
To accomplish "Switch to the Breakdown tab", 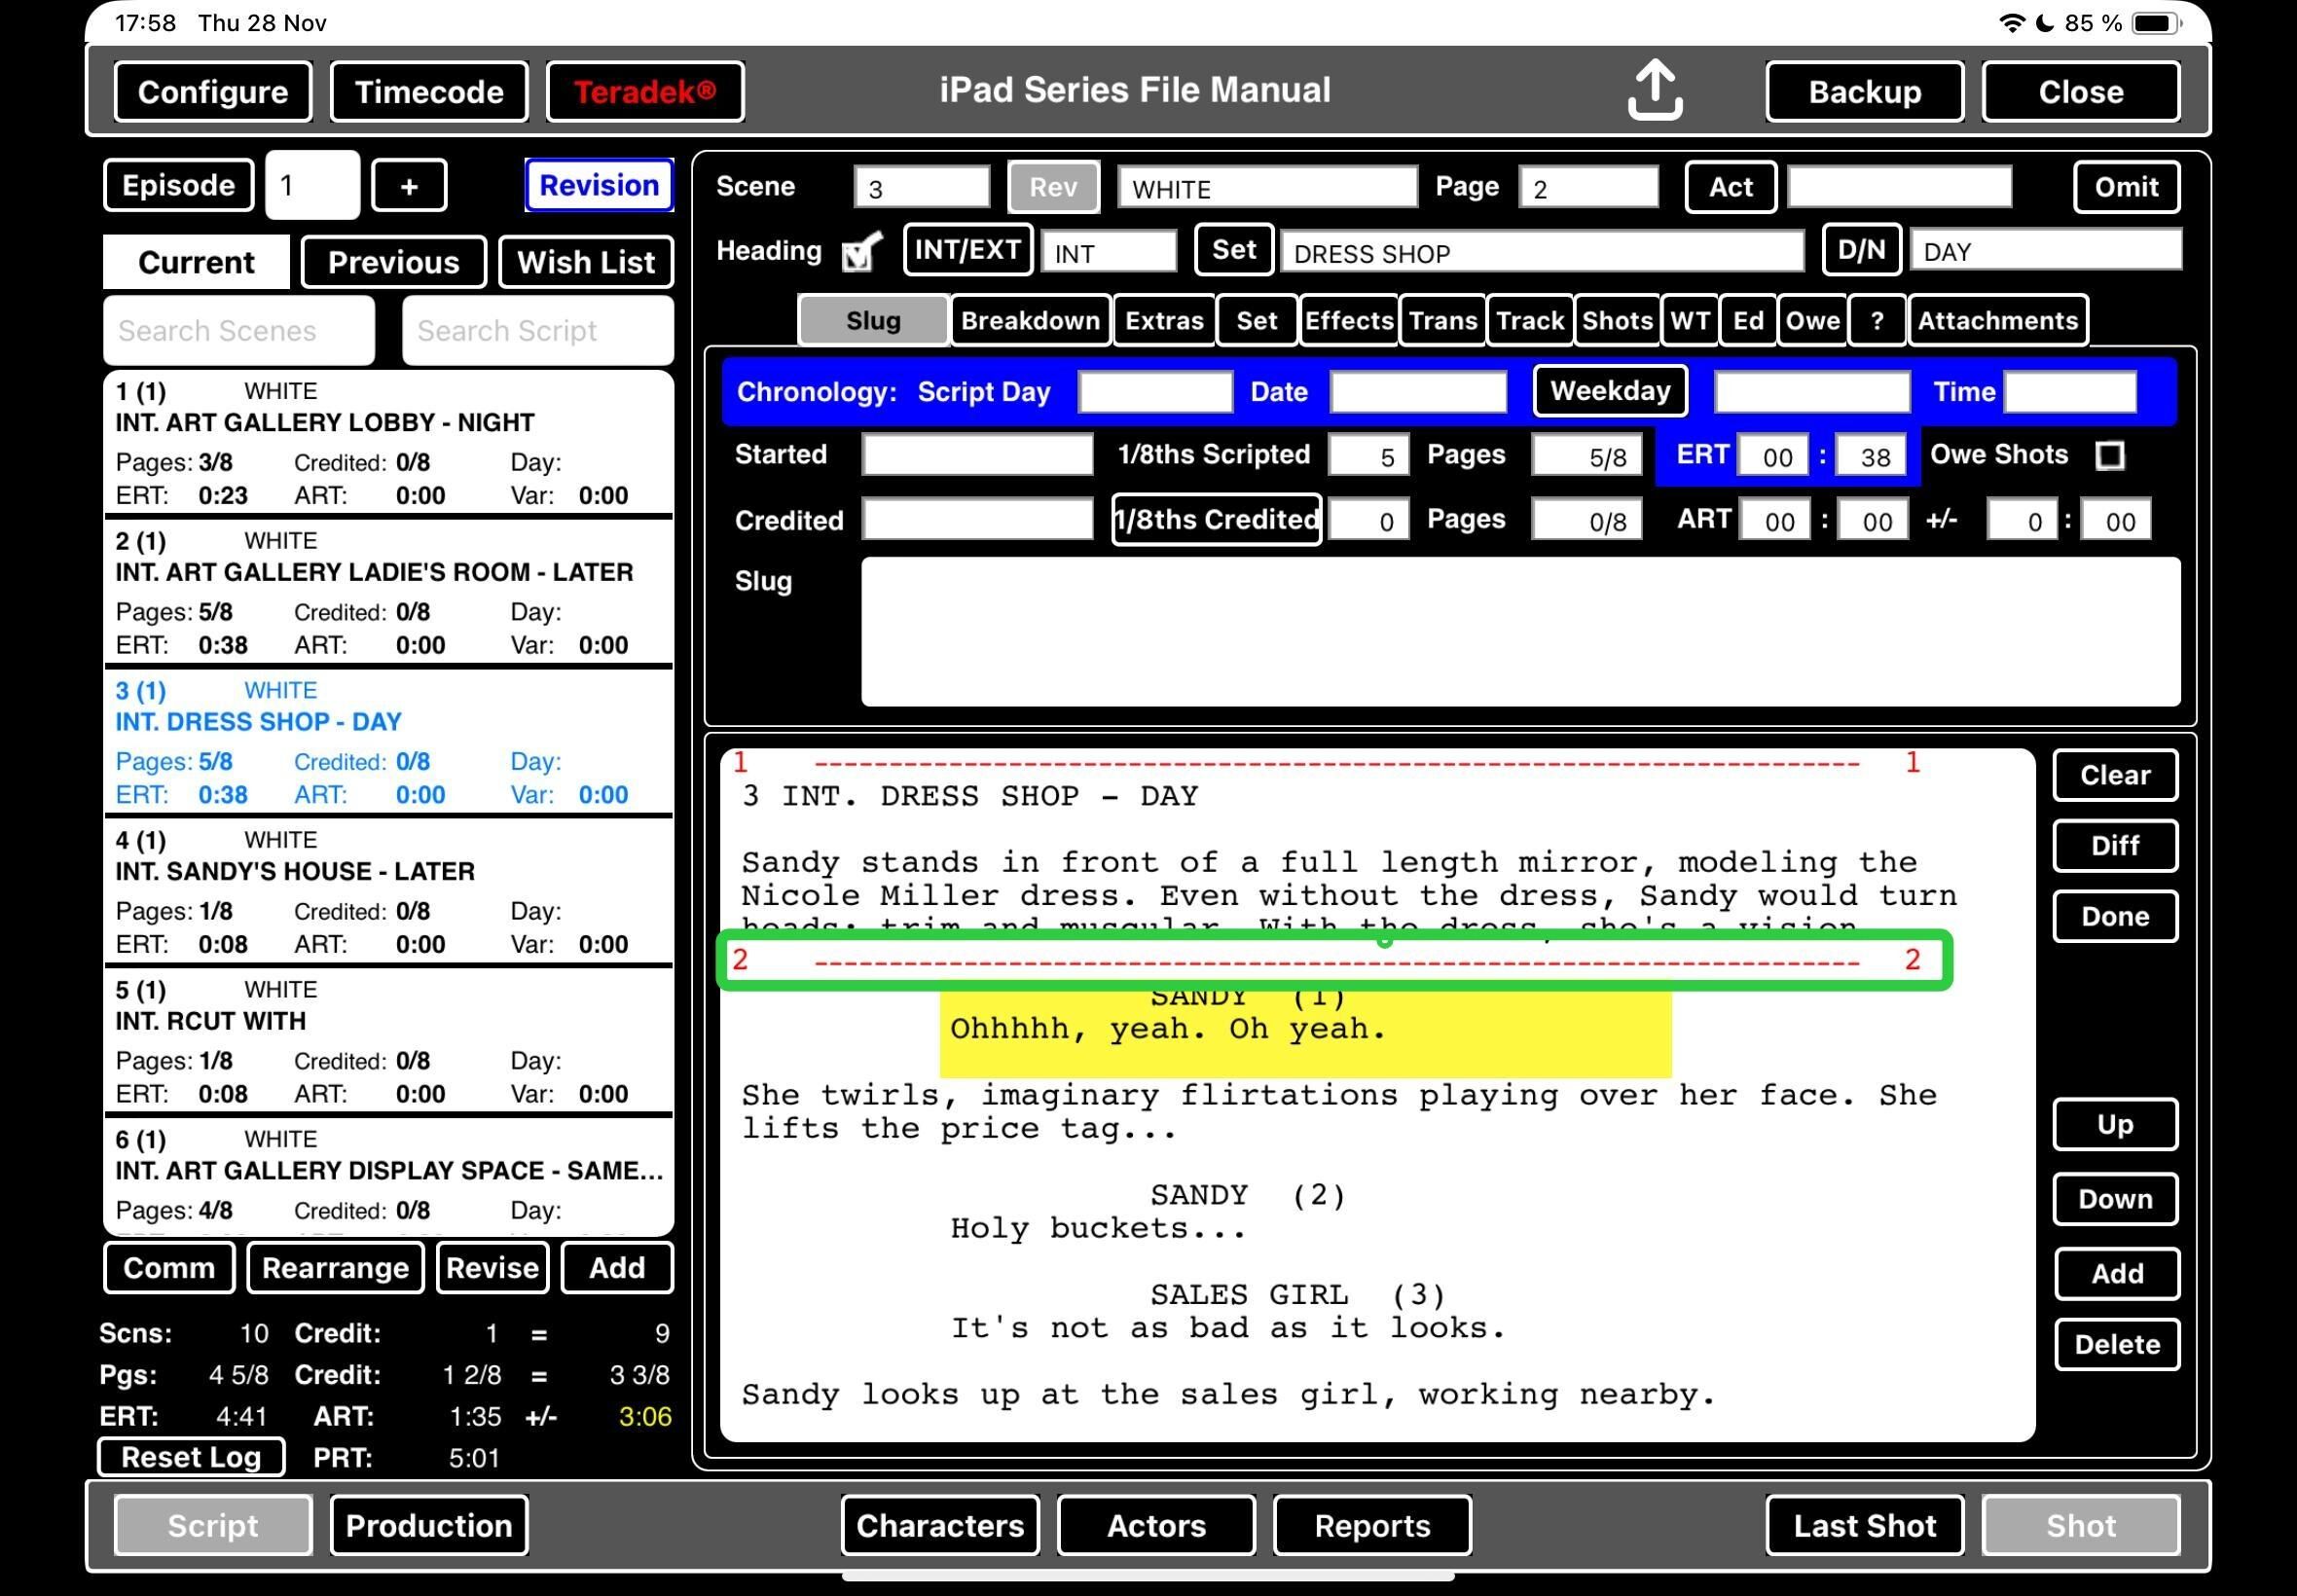I will 1030,321.
